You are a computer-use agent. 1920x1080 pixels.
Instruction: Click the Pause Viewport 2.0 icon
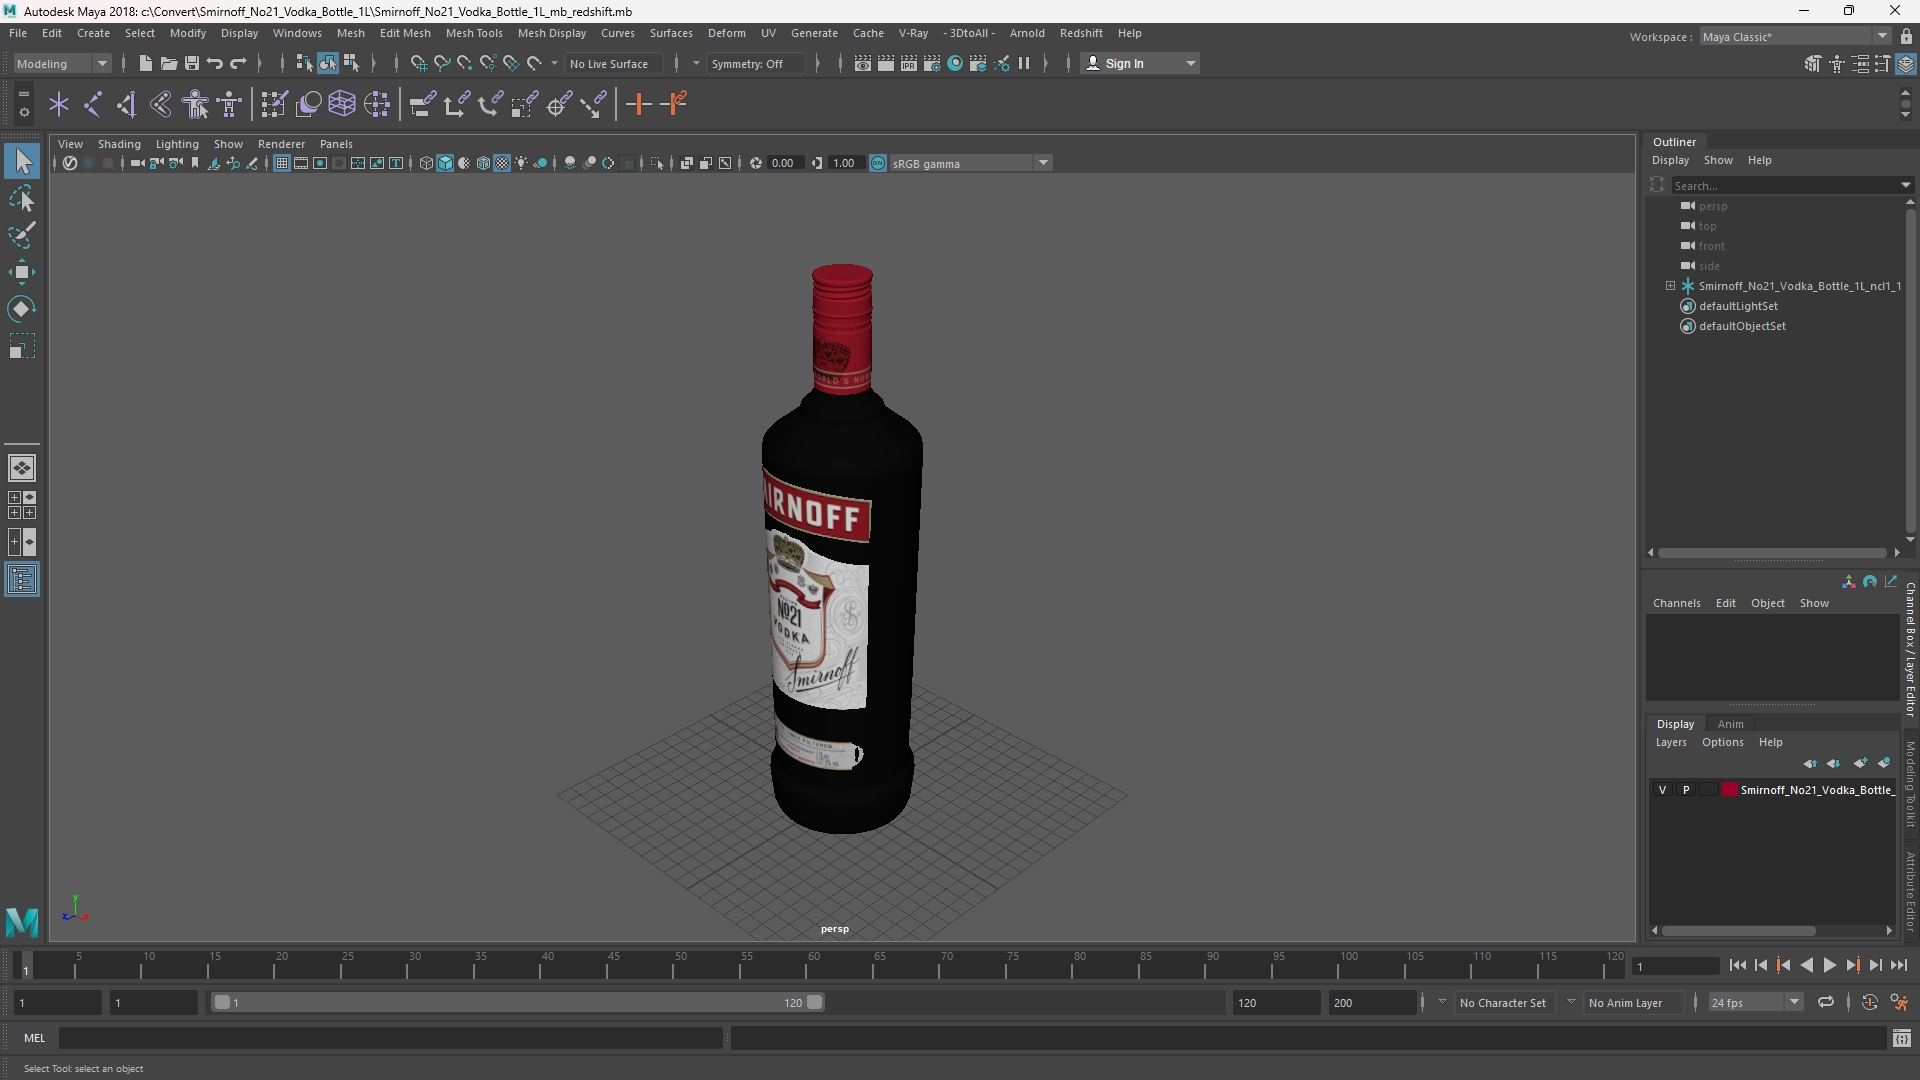click(1024, 63)
